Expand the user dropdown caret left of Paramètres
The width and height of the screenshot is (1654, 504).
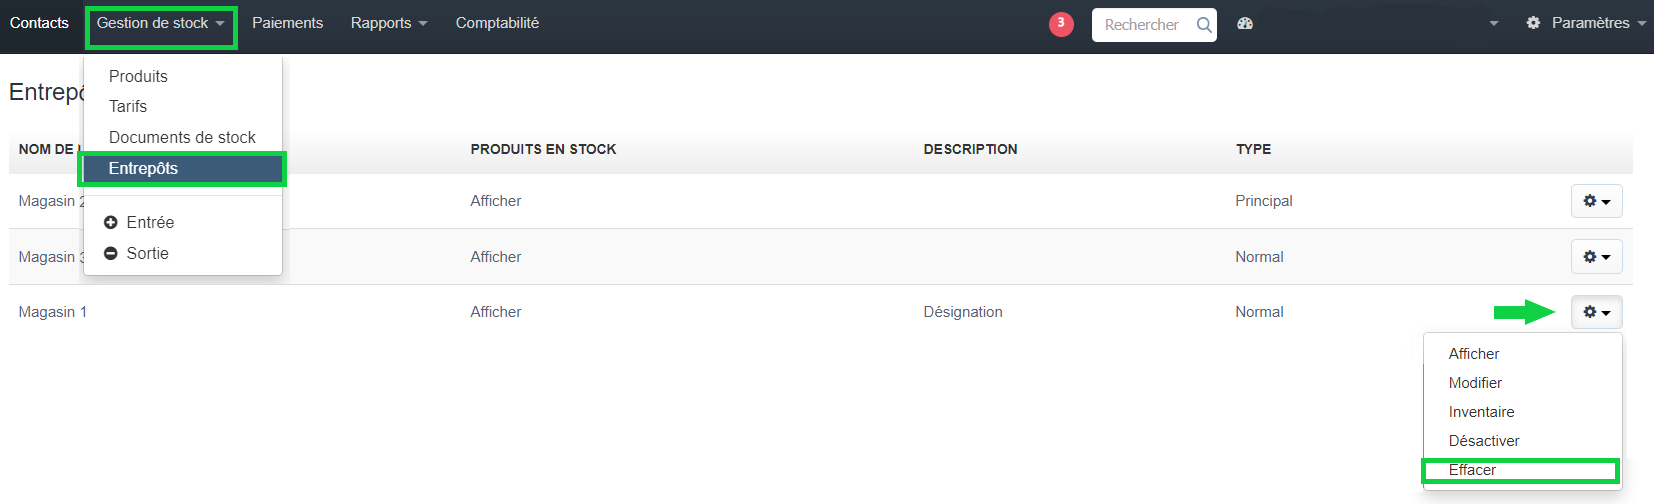pos(1494,24)
